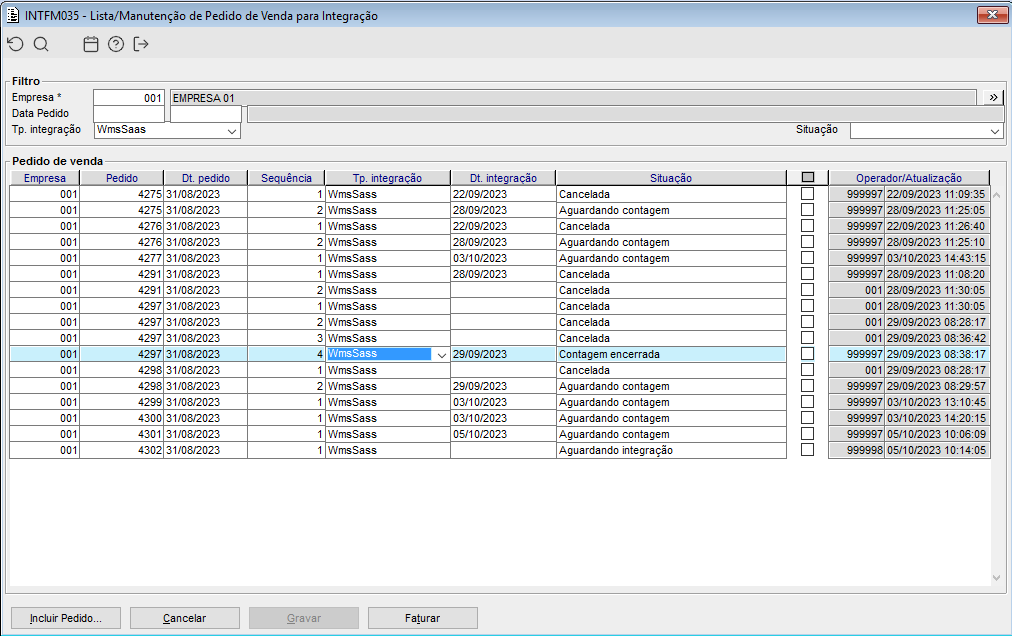
Task: Click the second Data Pedido date field
Action: pyautogui.click(x=206, y=114)
